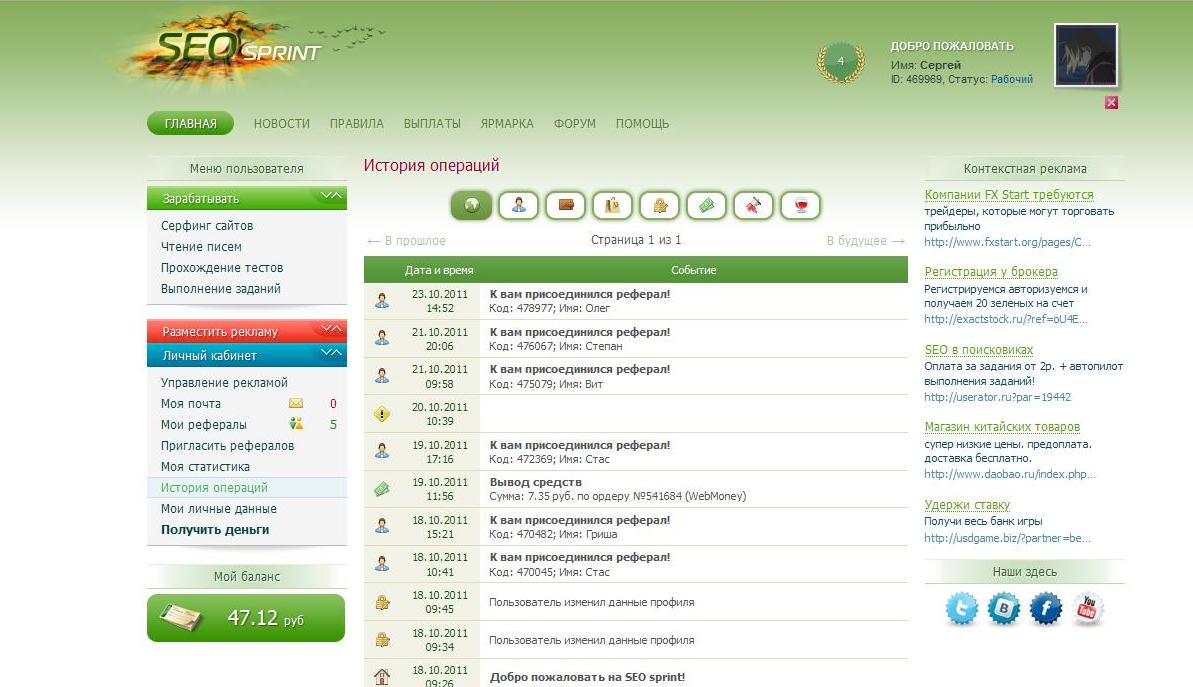
Task: Select the globe all-operations filter icon
Action: click(472, 205)
